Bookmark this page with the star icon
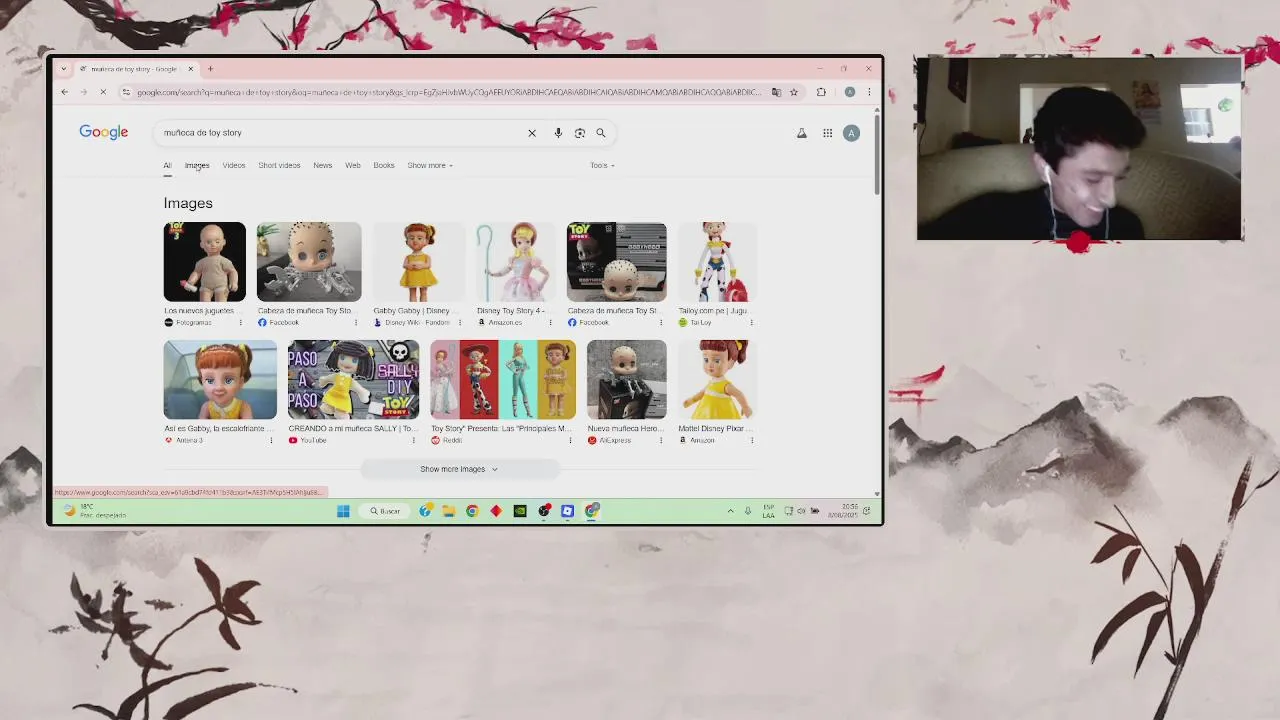1280x720 pixels. click(794, 92)
